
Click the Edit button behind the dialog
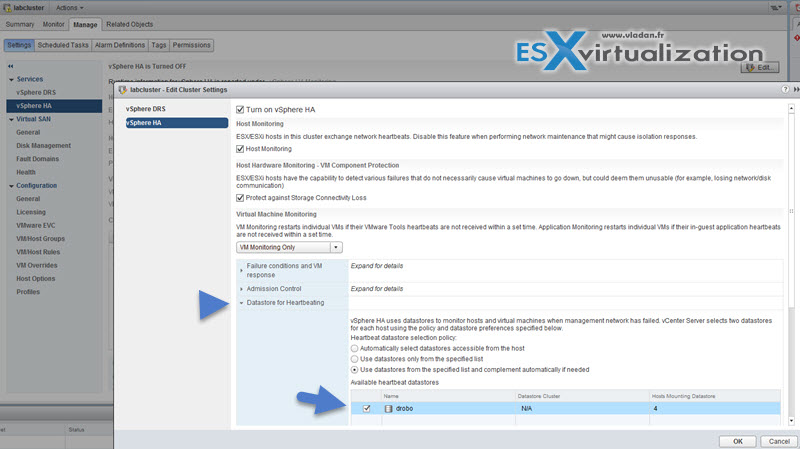coord(760,67)
